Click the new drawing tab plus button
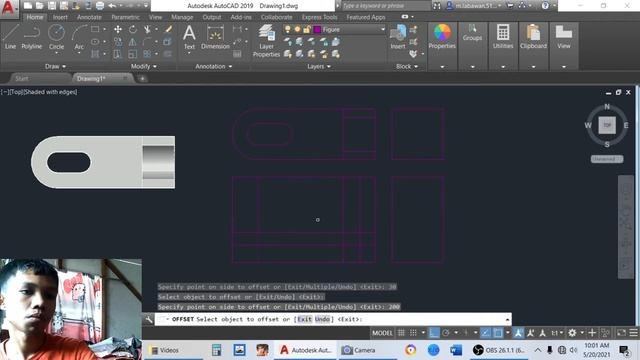 142,78
